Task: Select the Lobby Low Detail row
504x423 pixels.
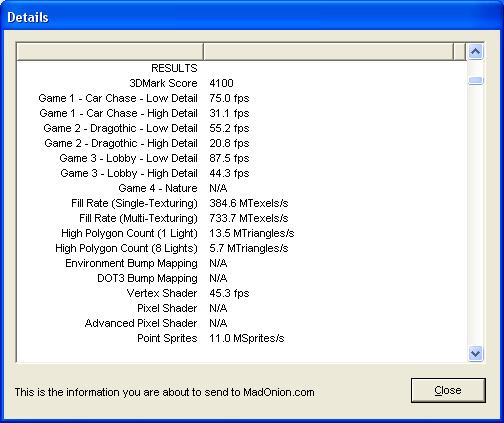Action: click(242, 158)
